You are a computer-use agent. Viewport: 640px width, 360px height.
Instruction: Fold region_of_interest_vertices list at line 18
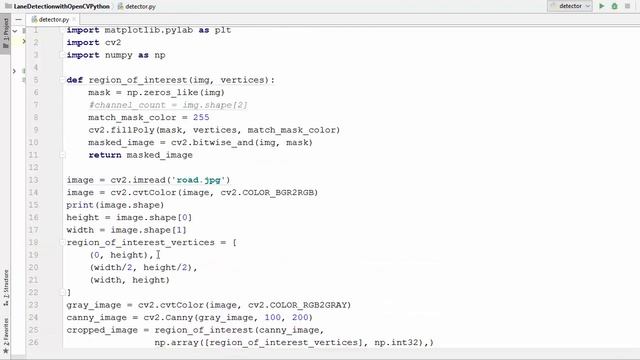62,242
